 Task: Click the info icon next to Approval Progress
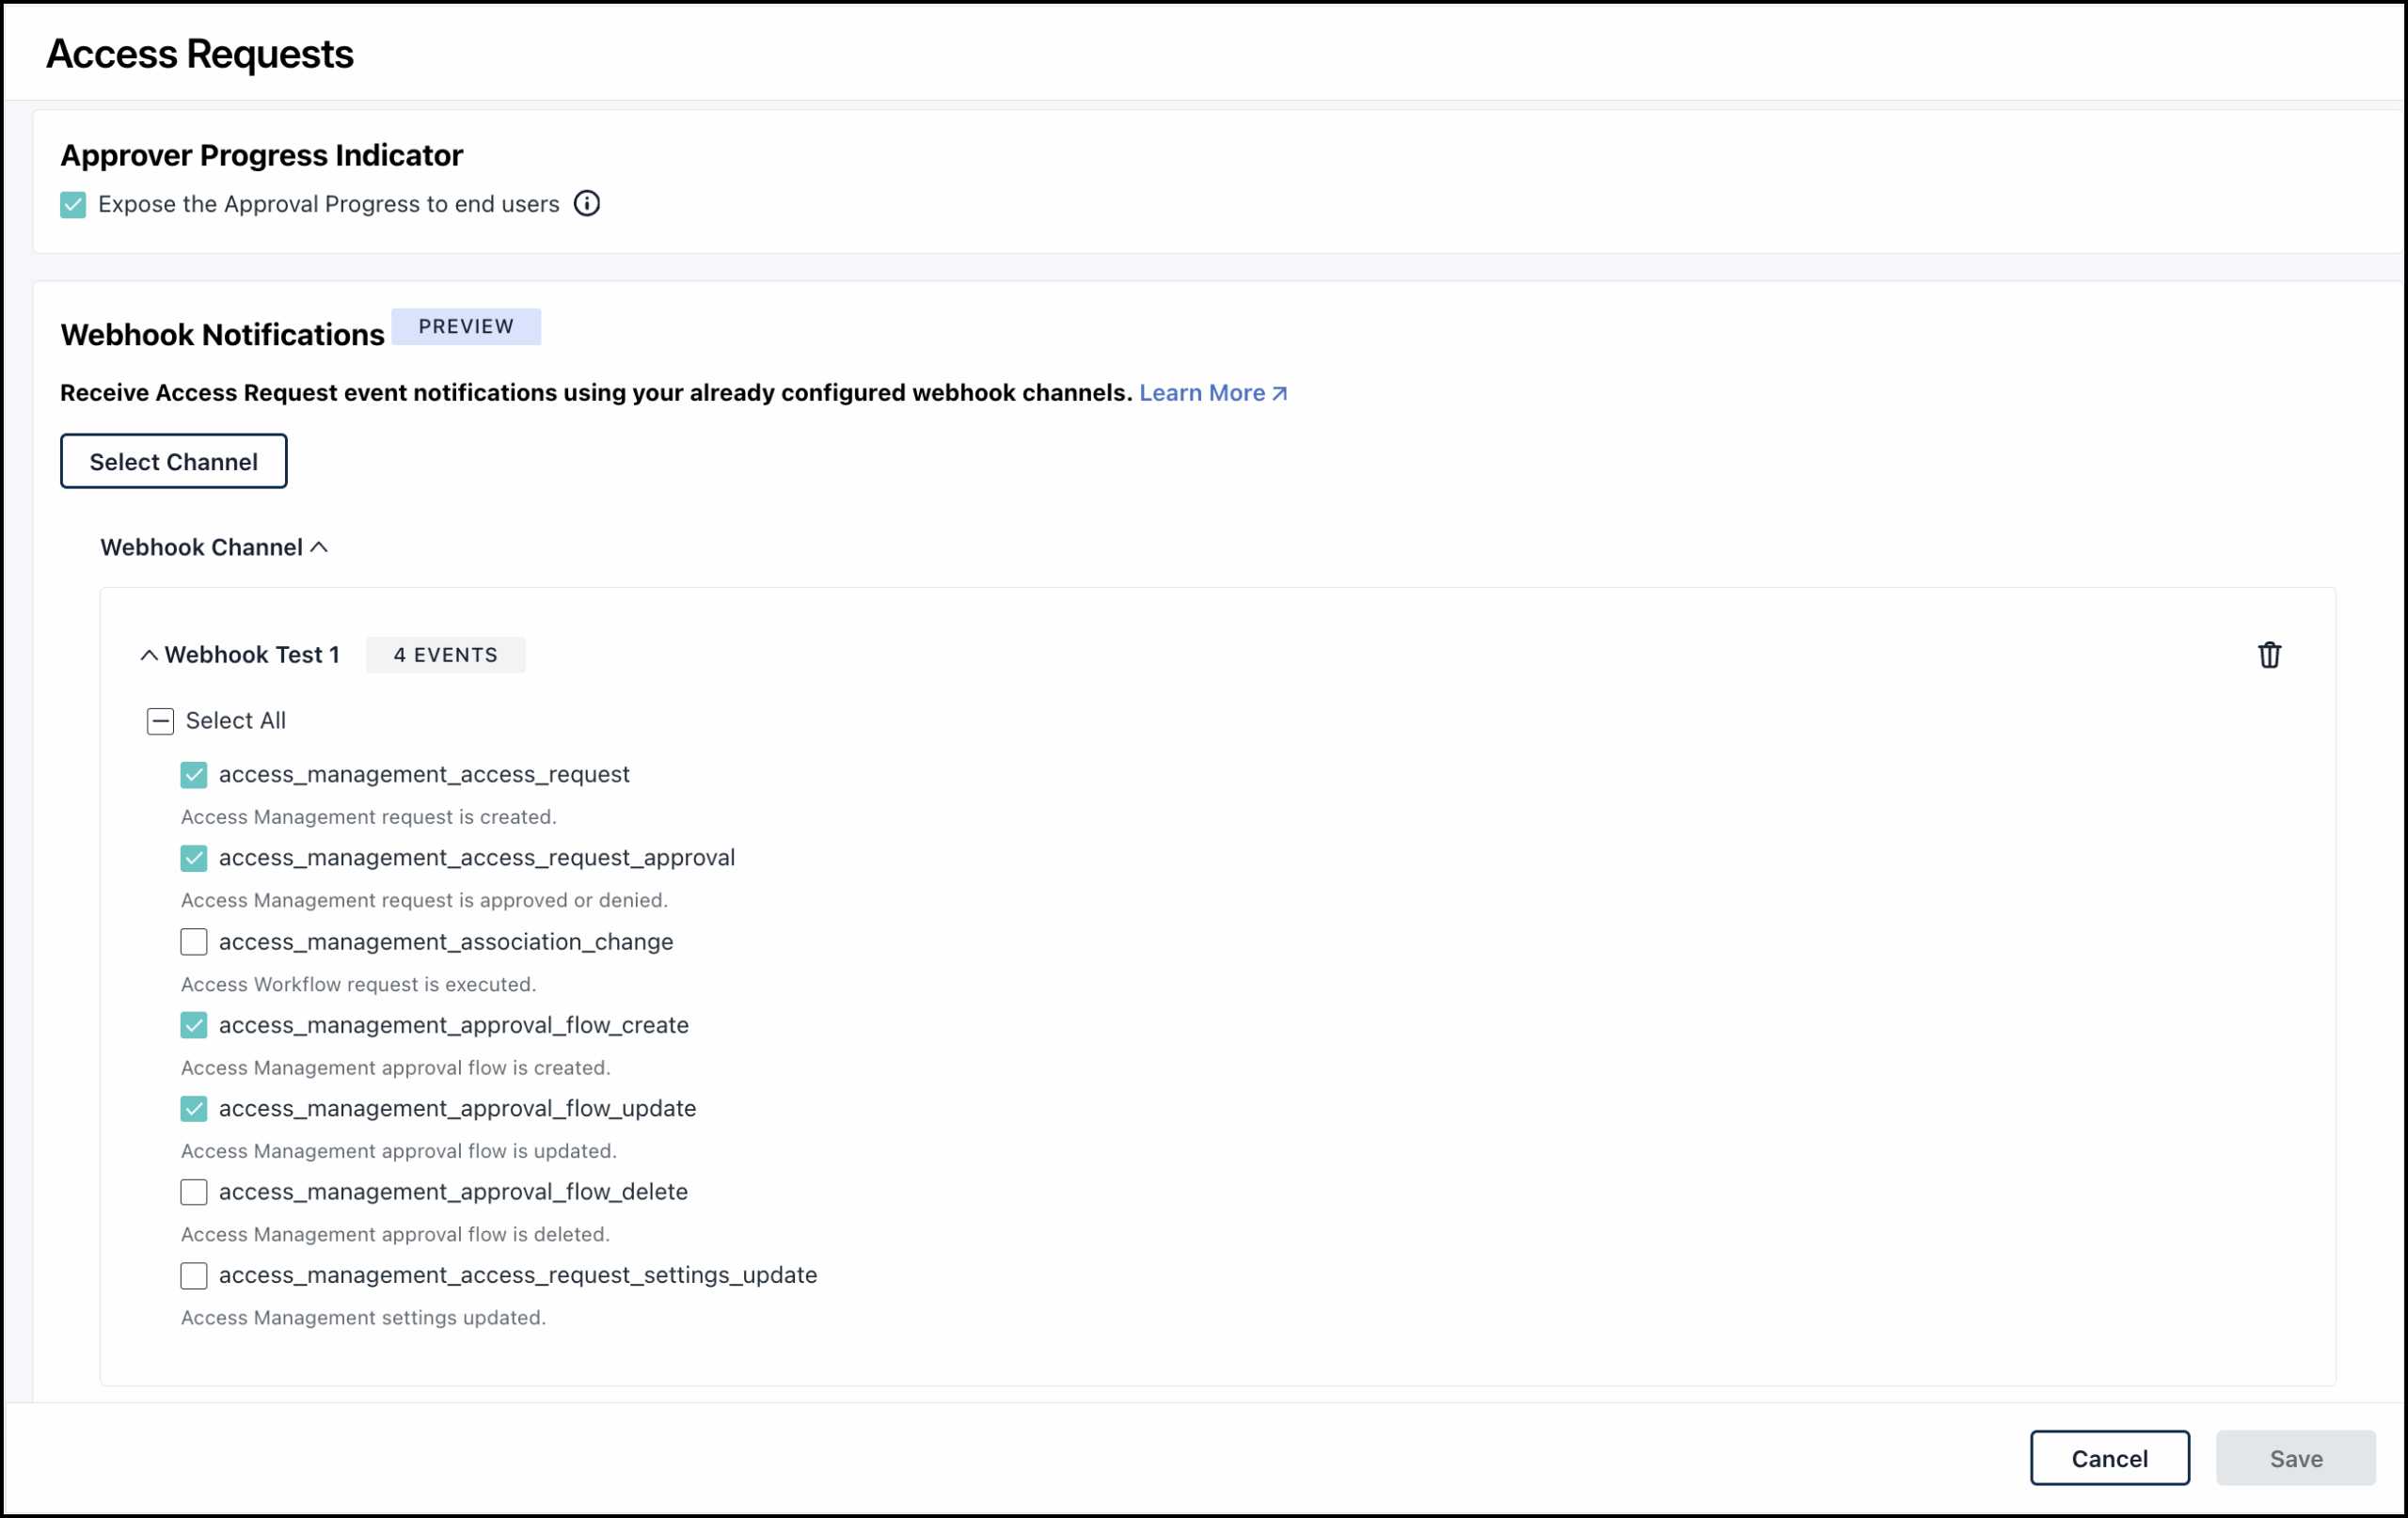click(587, 203)
